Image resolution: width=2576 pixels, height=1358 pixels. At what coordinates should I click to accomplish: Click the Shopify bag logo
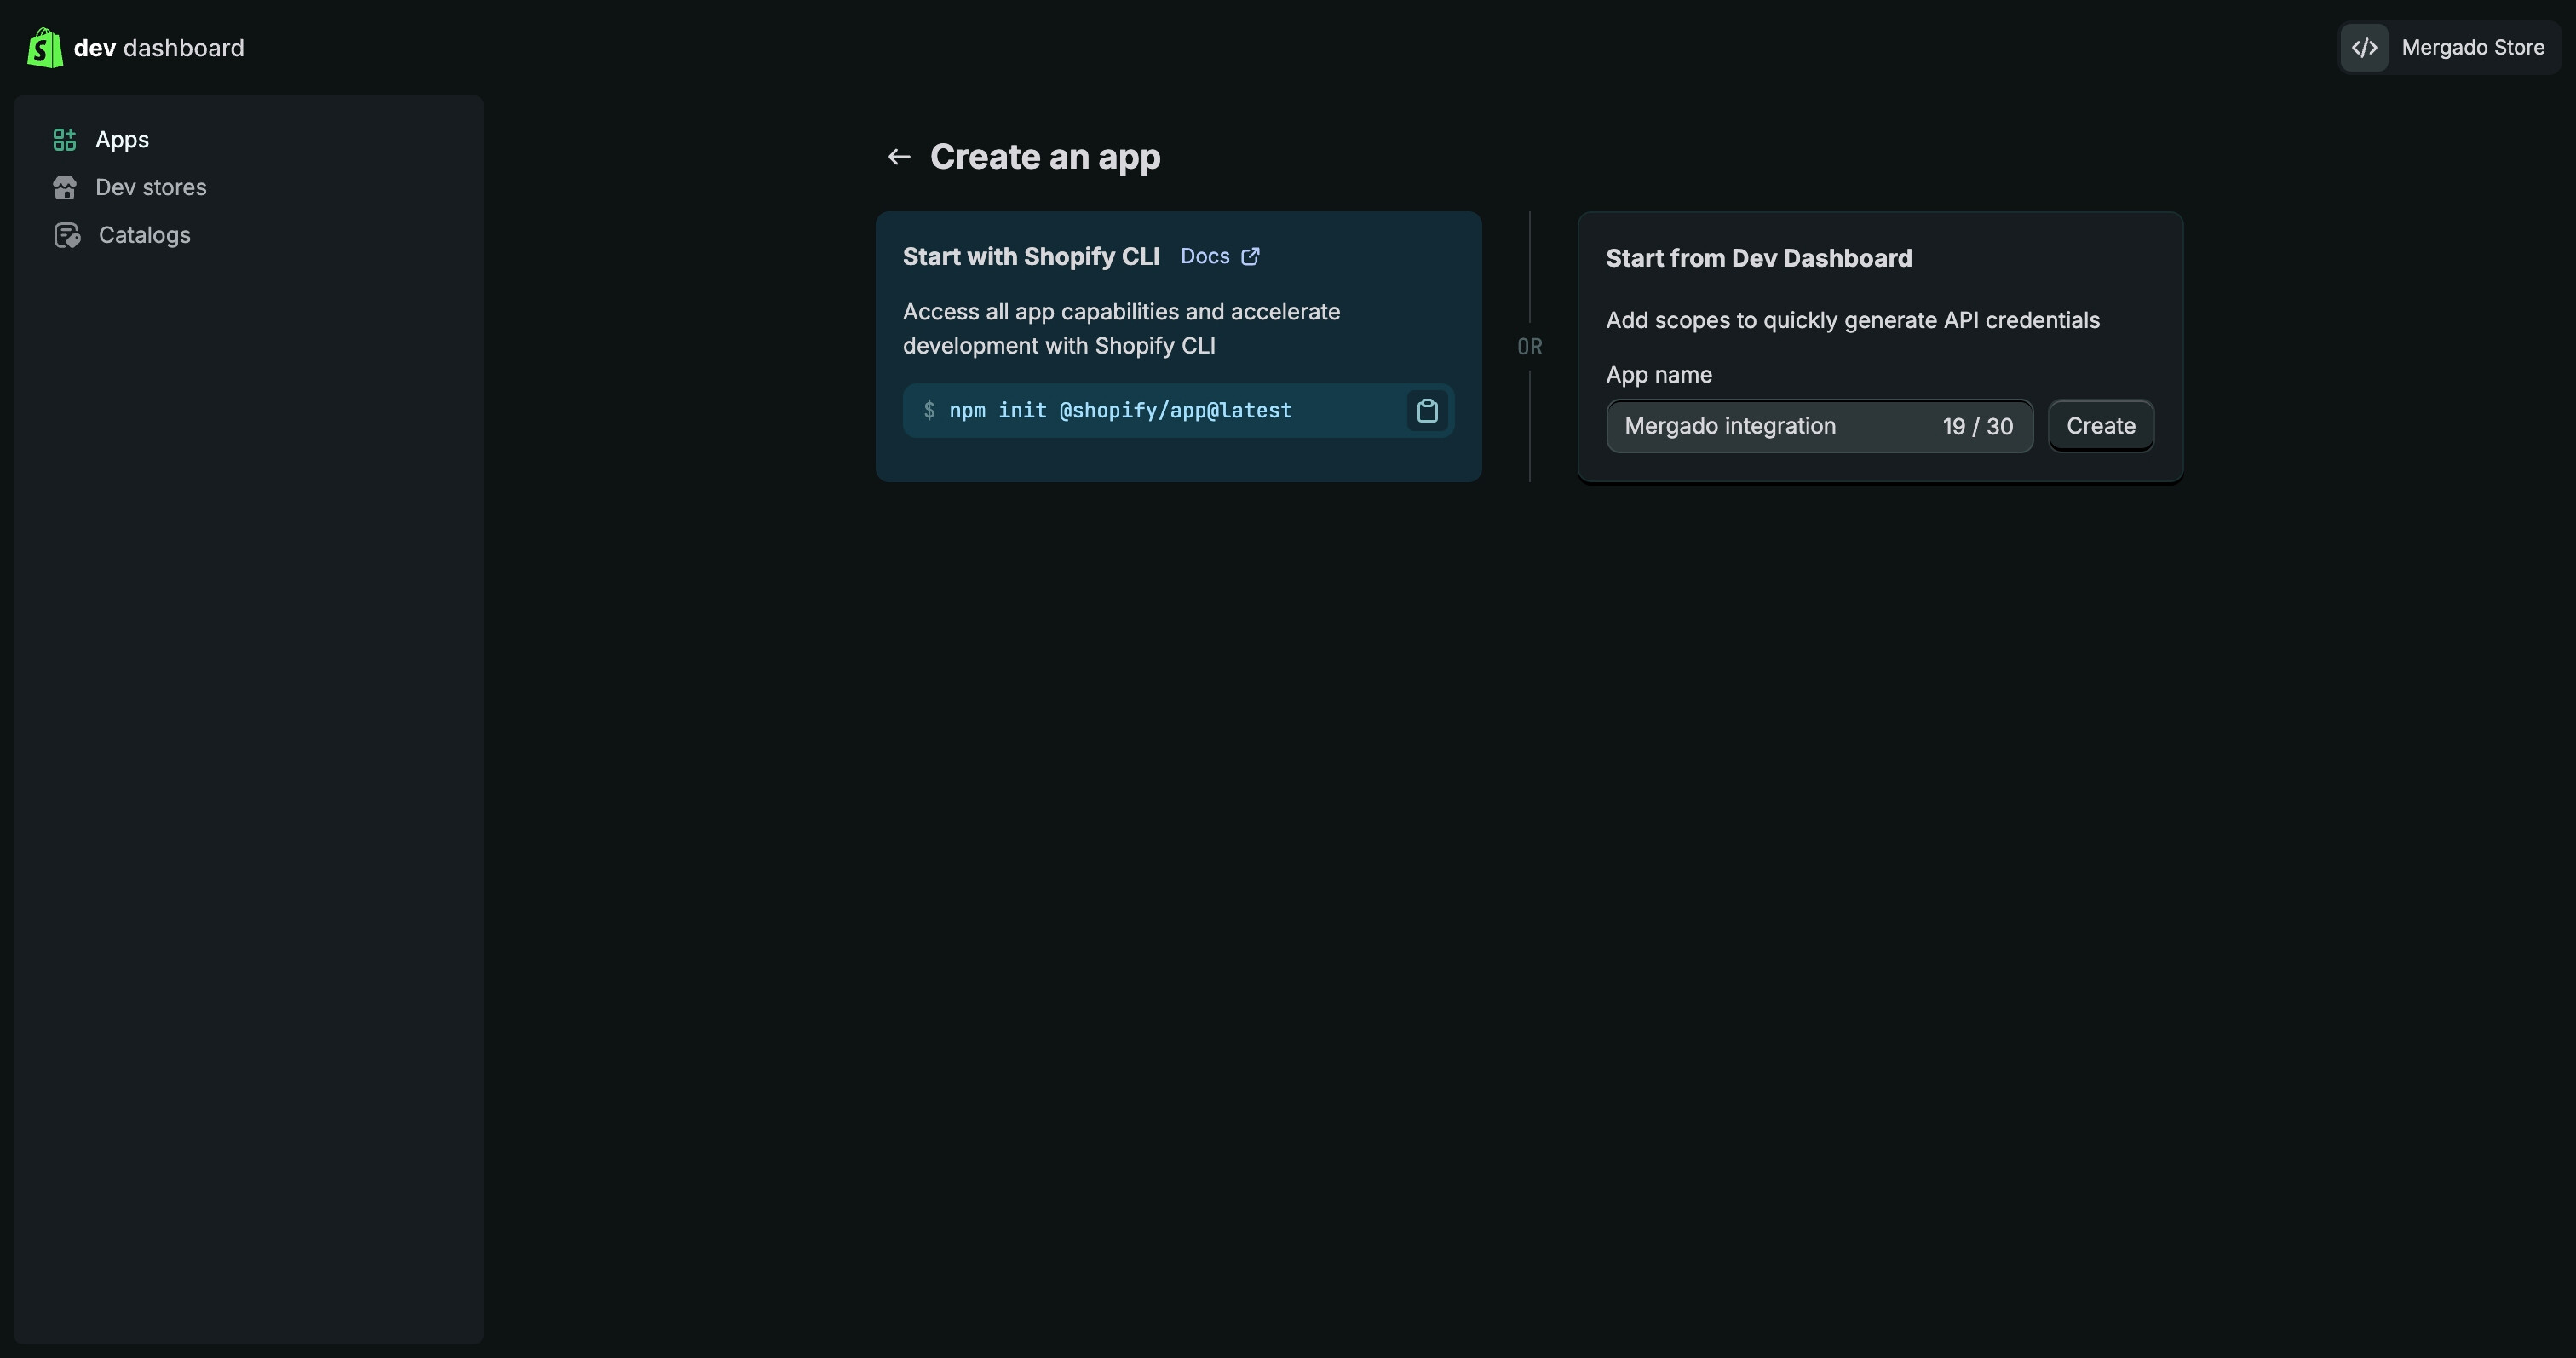click(x=44, y=48)
